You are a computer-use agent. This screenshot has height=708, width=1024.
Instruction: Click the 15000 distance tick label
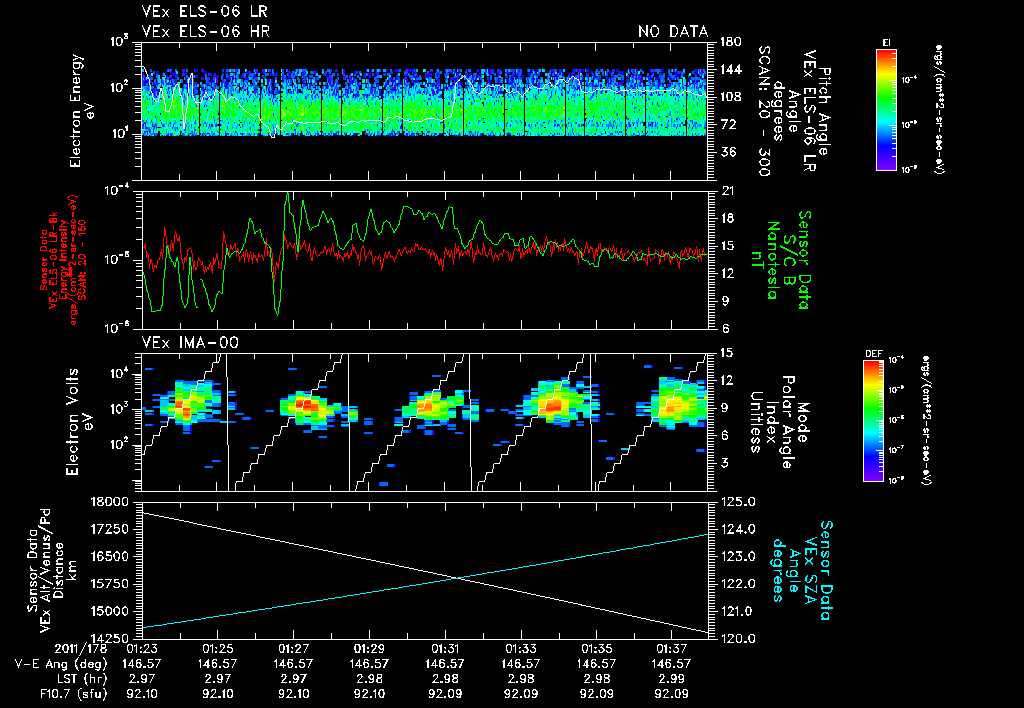110,611
